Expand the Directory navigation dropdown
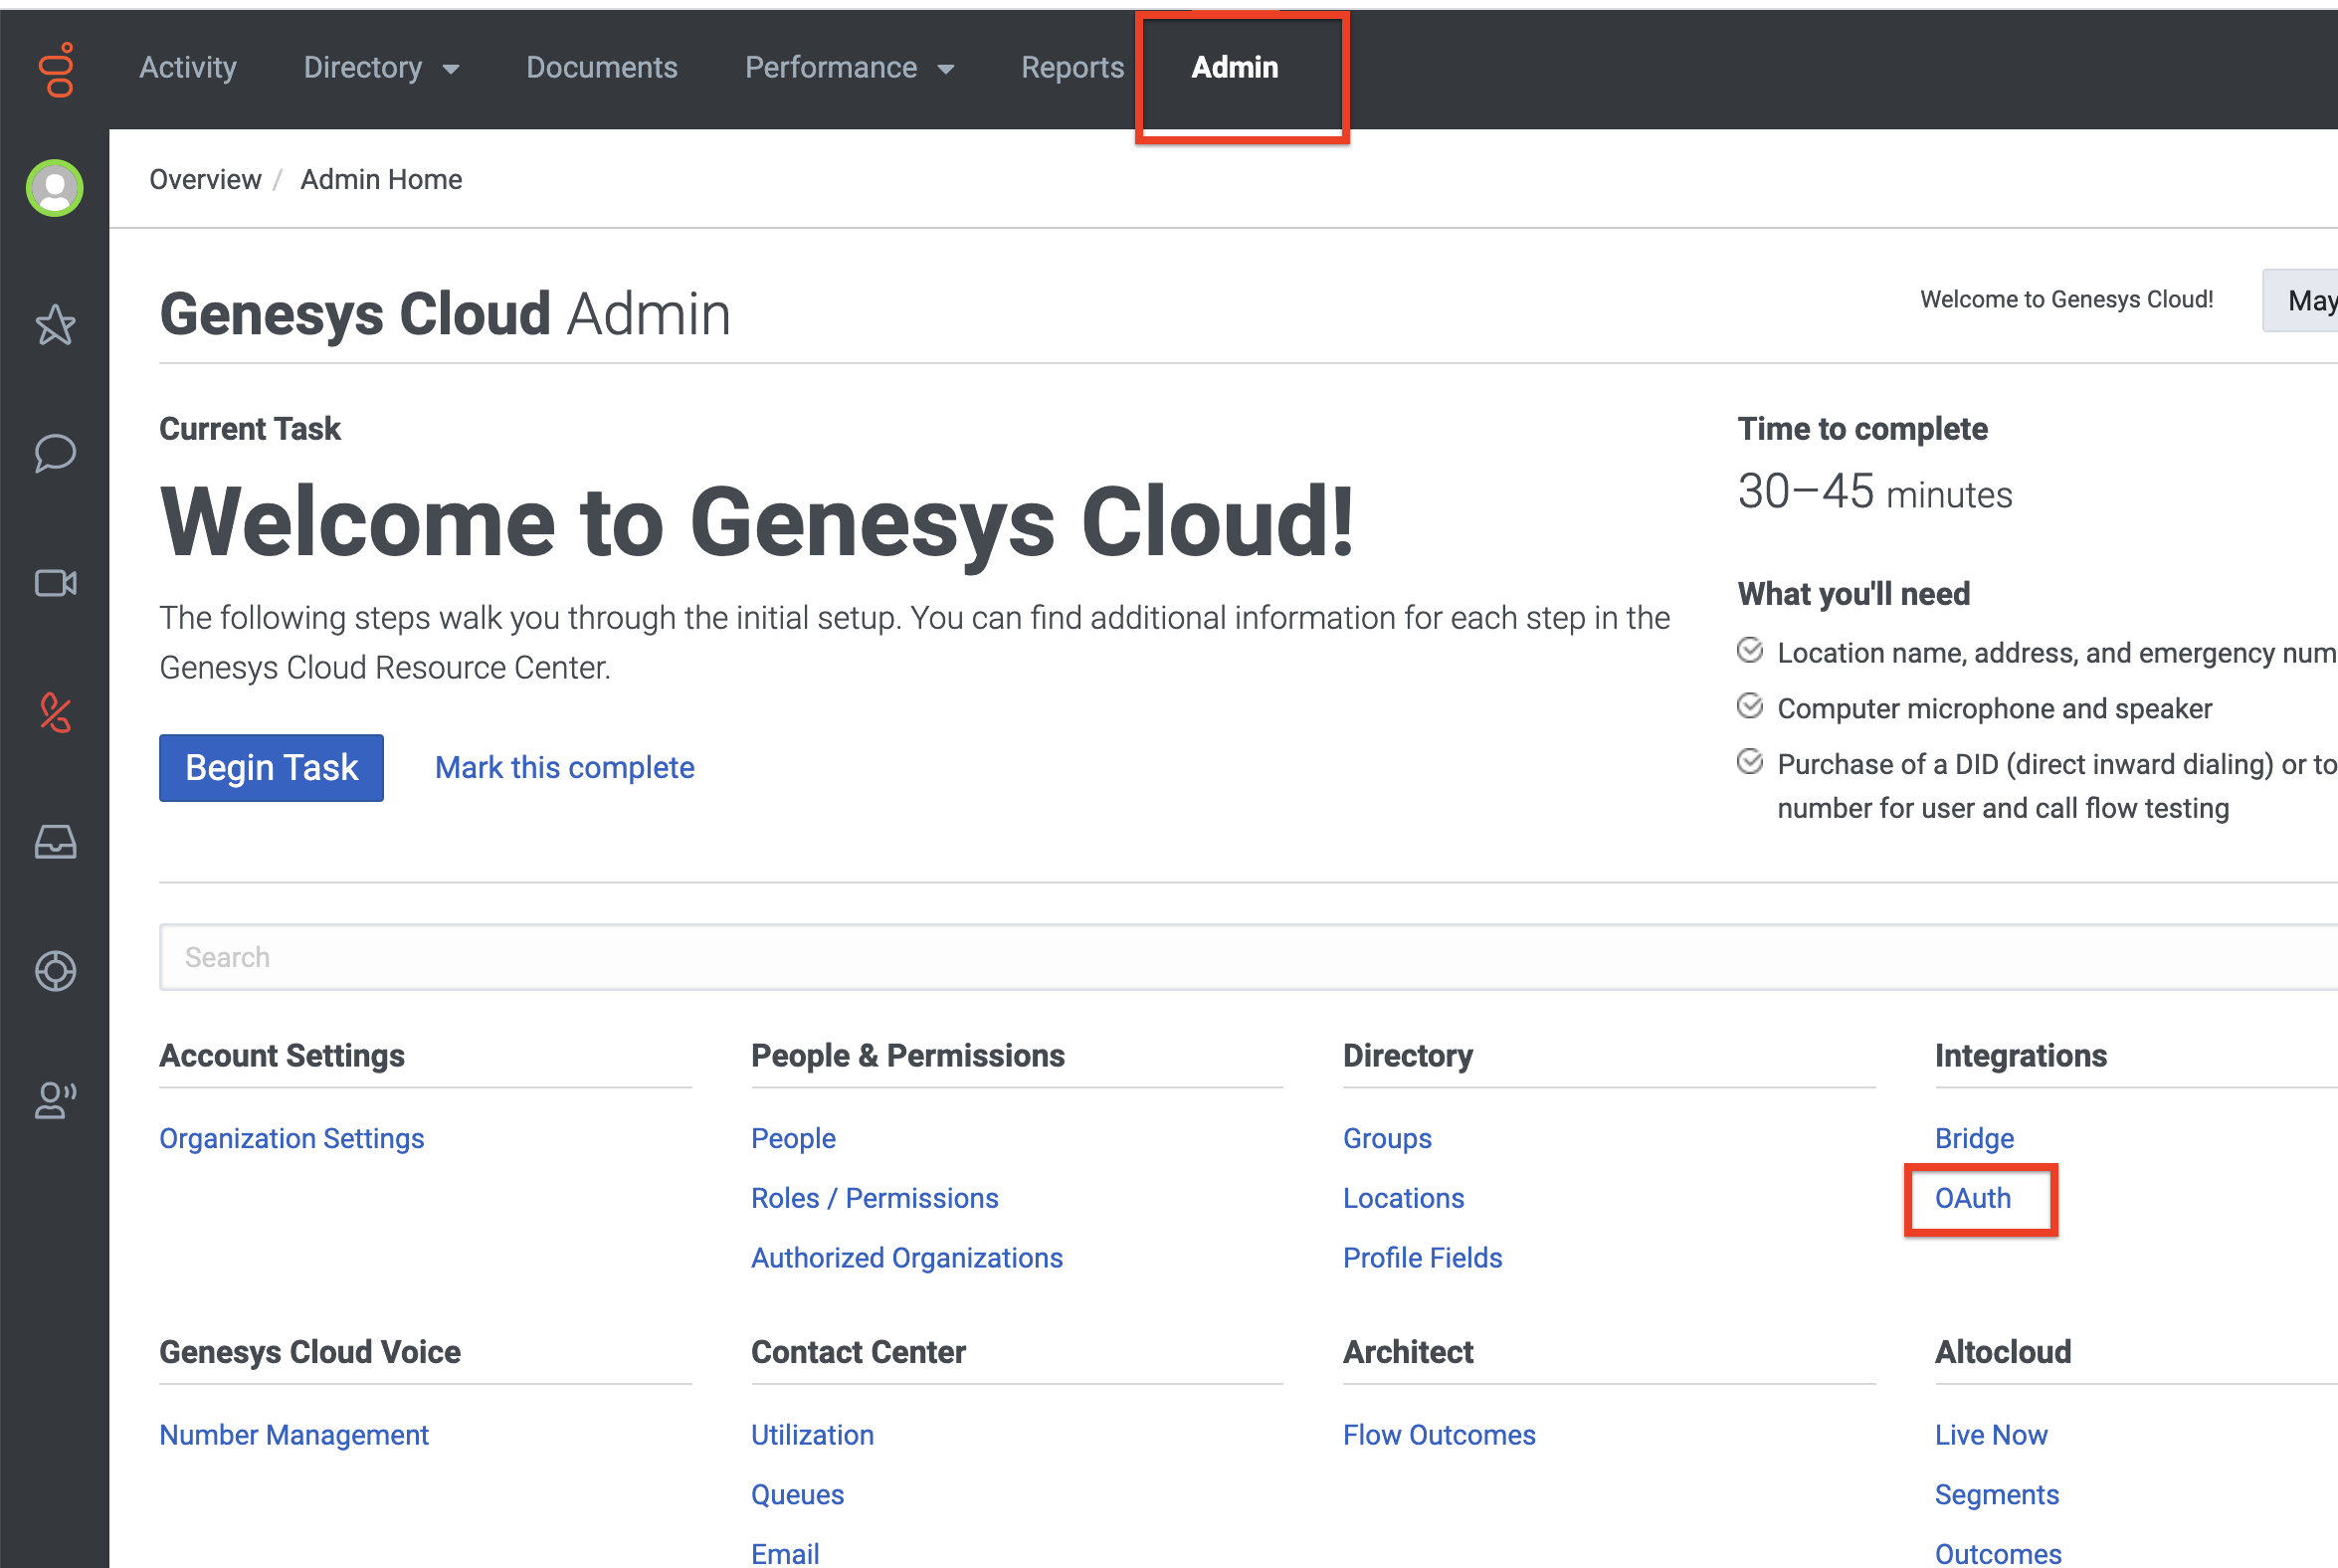This screenshot has height=1568, width=2338. click(382, 67)
